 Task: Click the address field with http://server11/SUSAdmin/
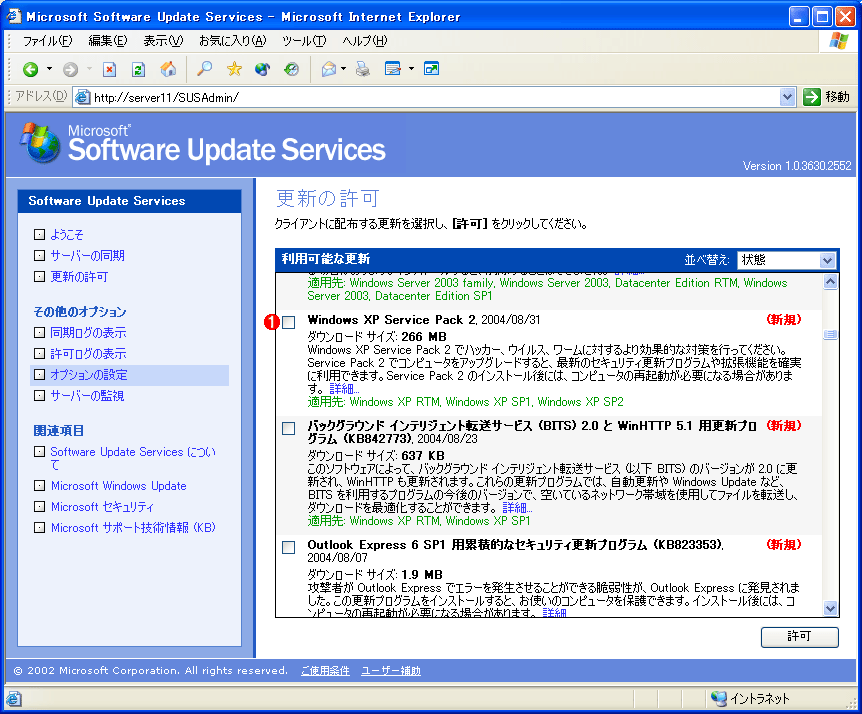434,97
